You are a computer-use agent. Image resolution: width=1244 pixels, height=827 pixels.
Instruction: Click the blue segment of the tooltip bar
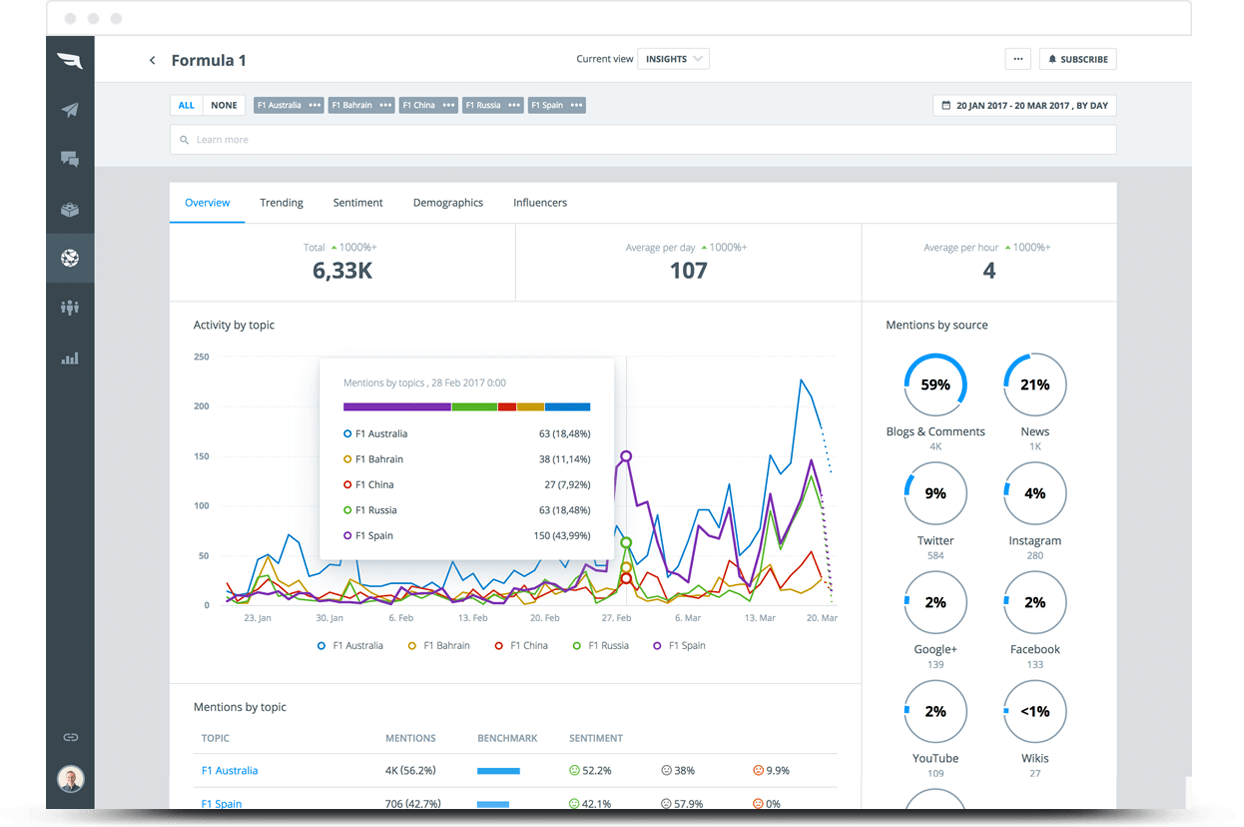pyautogui.click(x=567, y=407)
